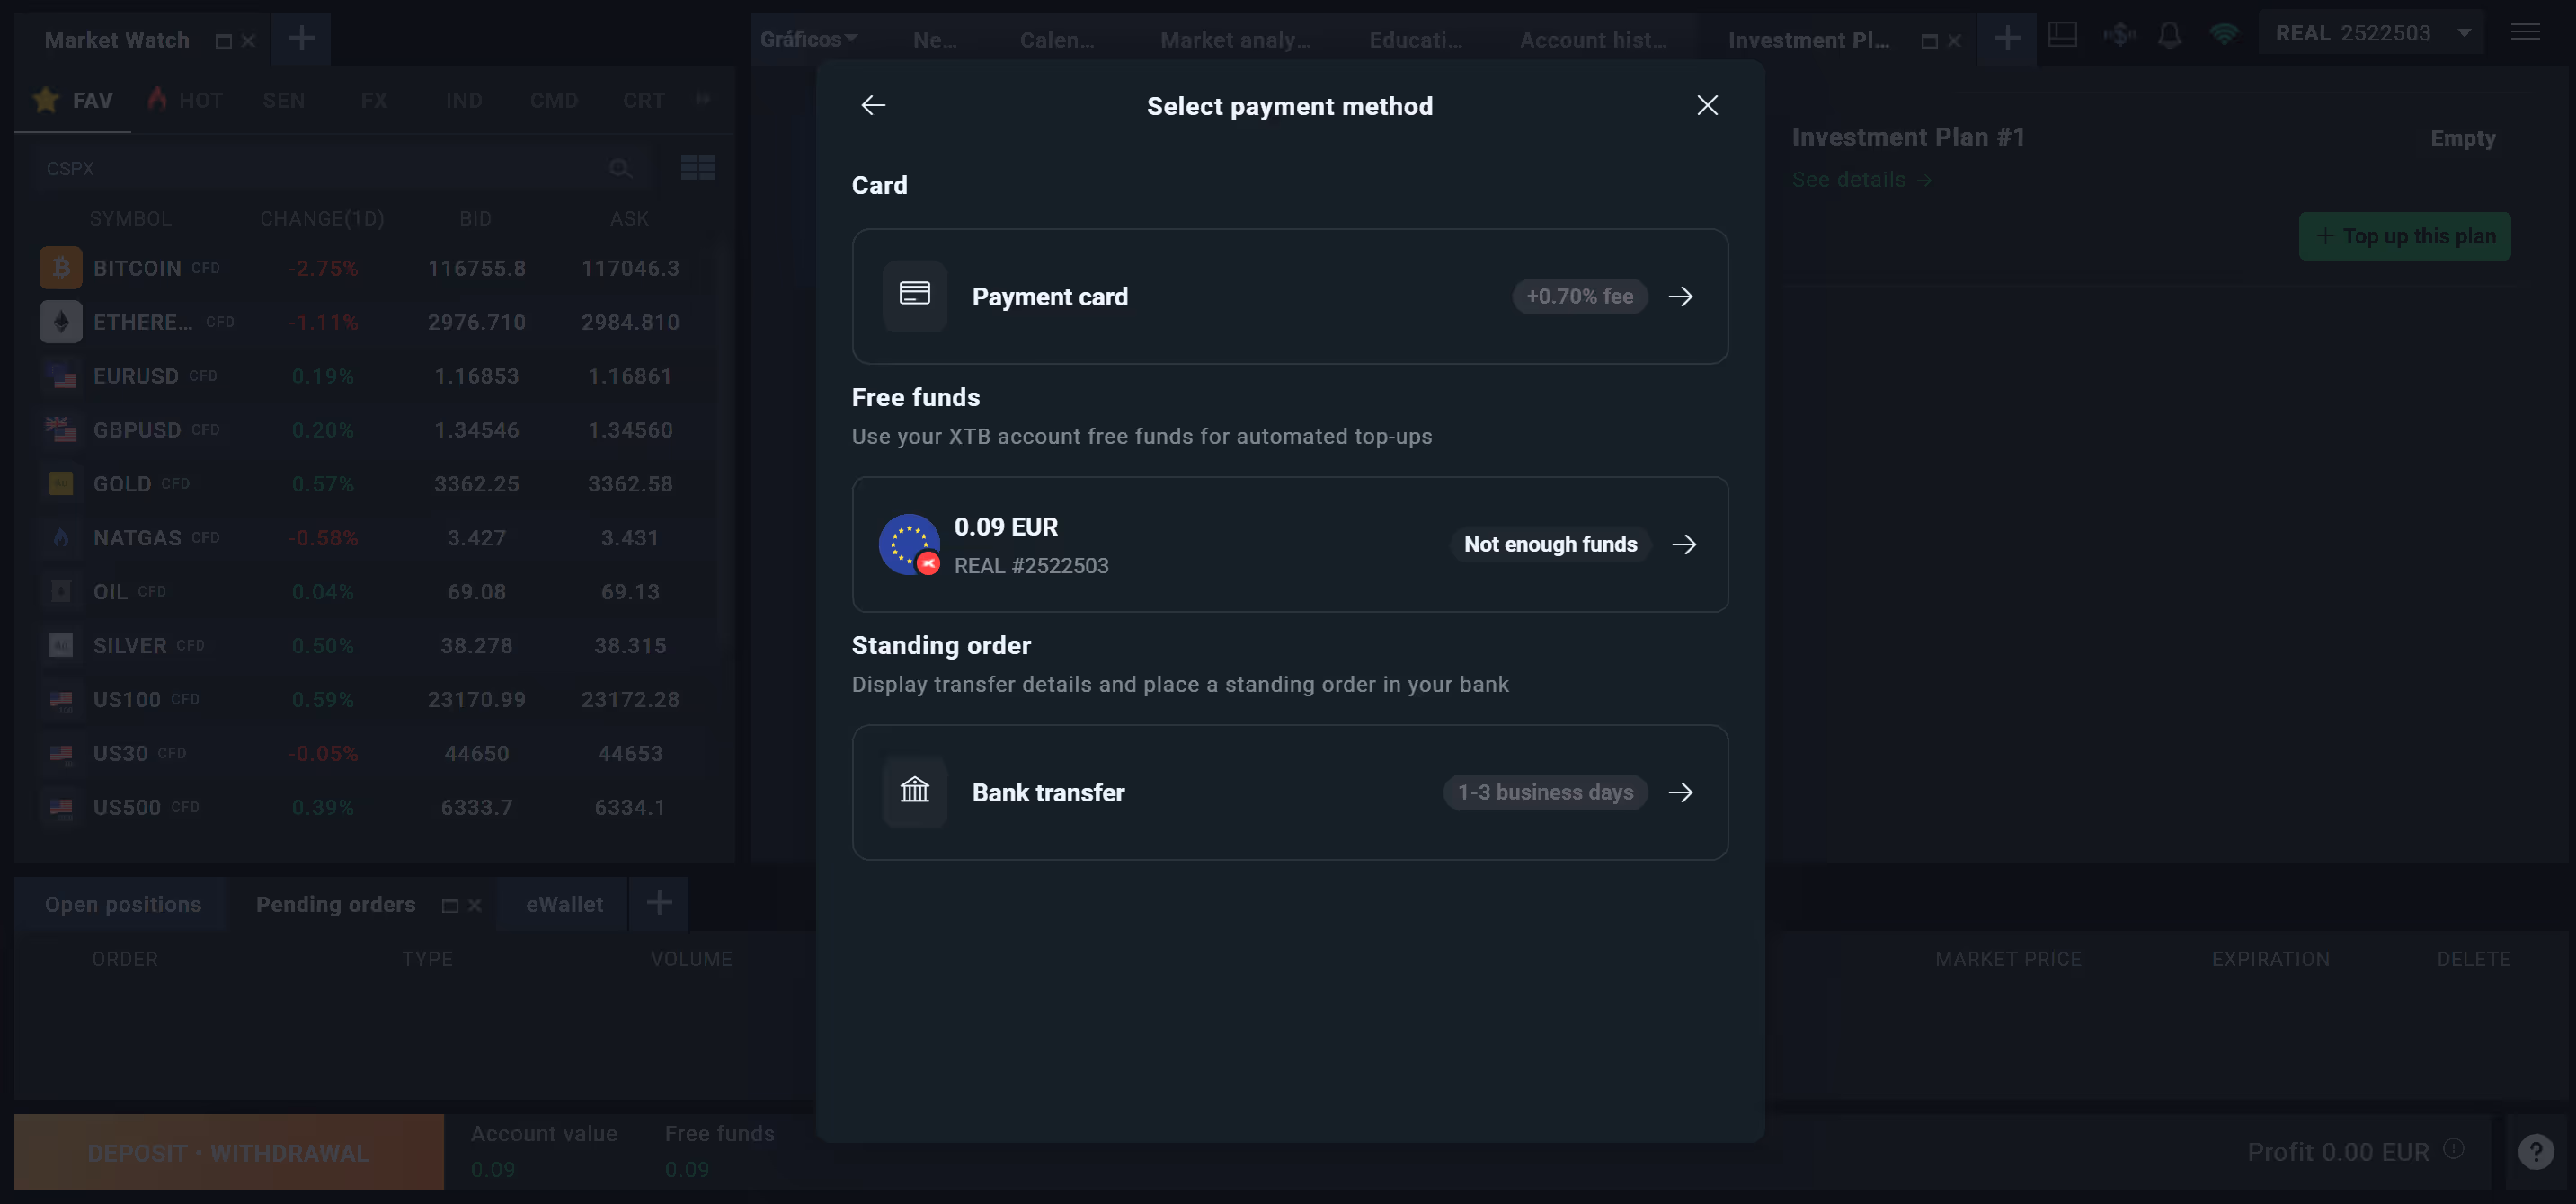This screenshot has height=1204, width=2576.
Task: Click the DEPOSIT · WITHDRAWAL button
Action: pyautogui.click(x=228, y=1152)
